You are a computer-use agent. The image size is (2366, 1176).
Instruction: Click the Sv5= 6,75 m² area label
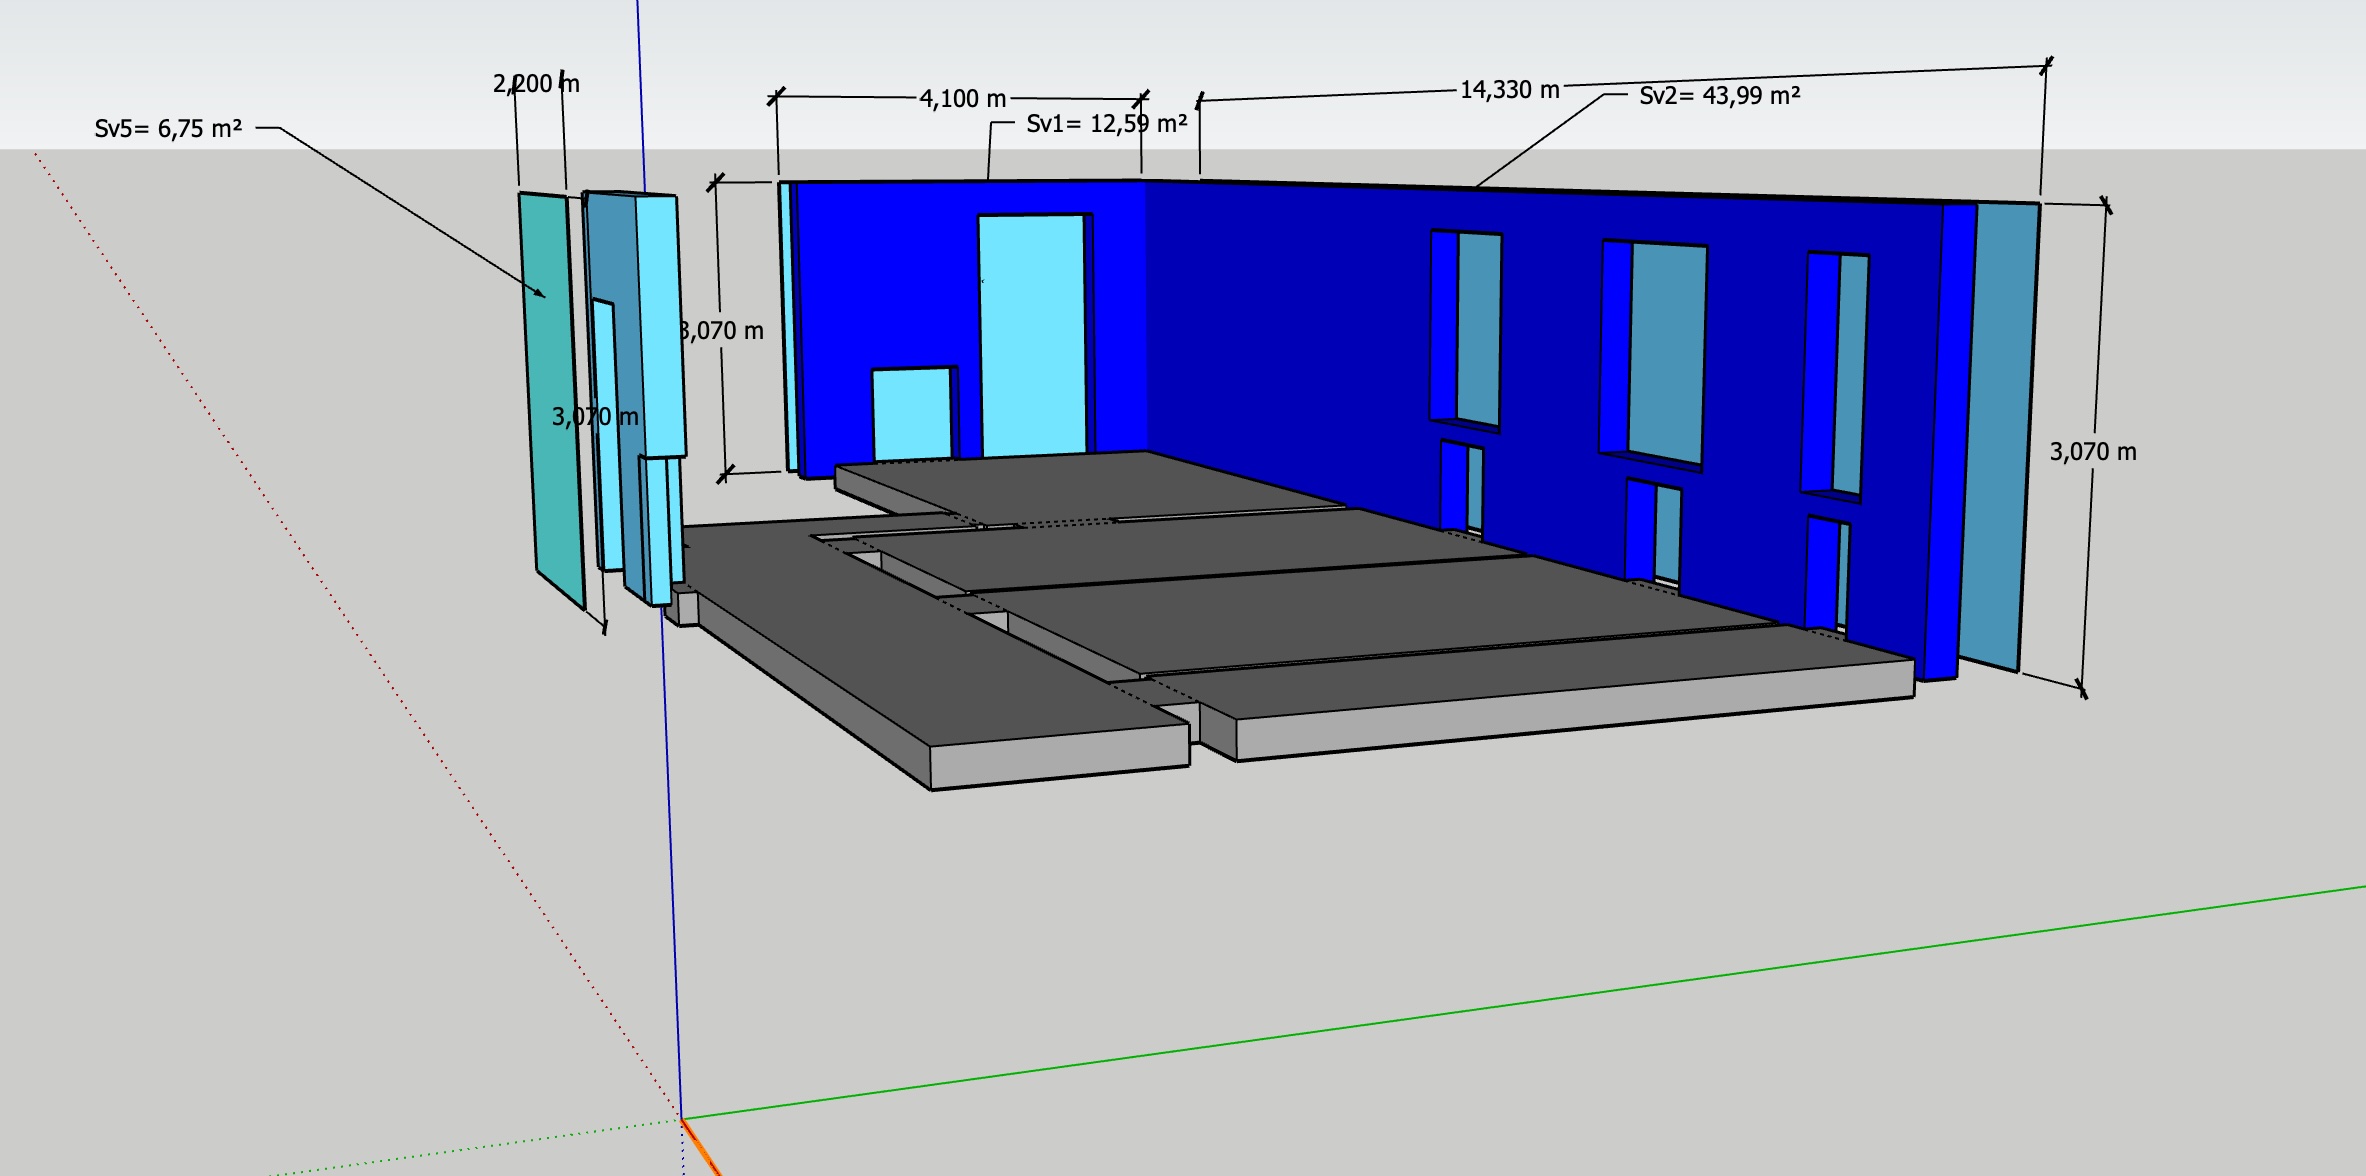coord(168,129)
